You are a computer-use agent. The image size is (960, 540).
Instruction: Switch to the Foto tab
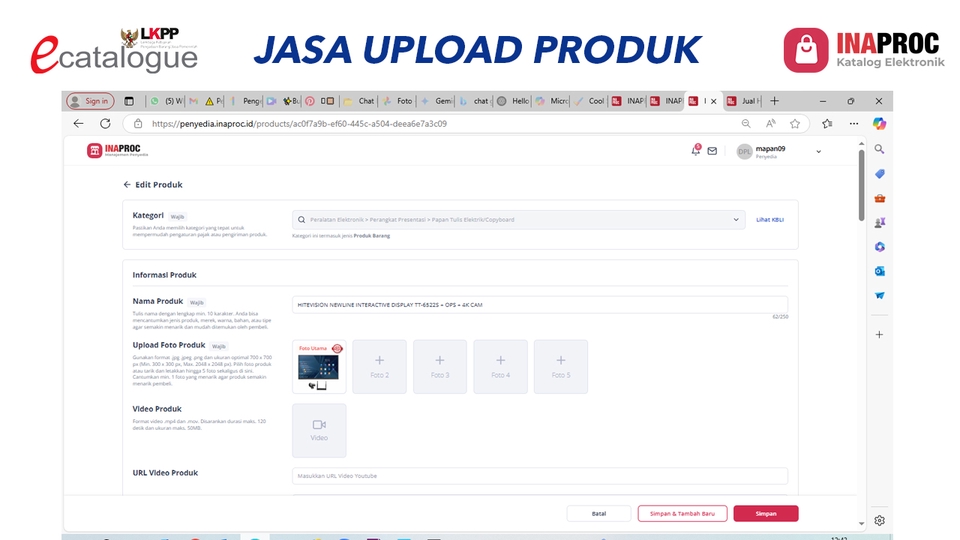tap(398, 101)
